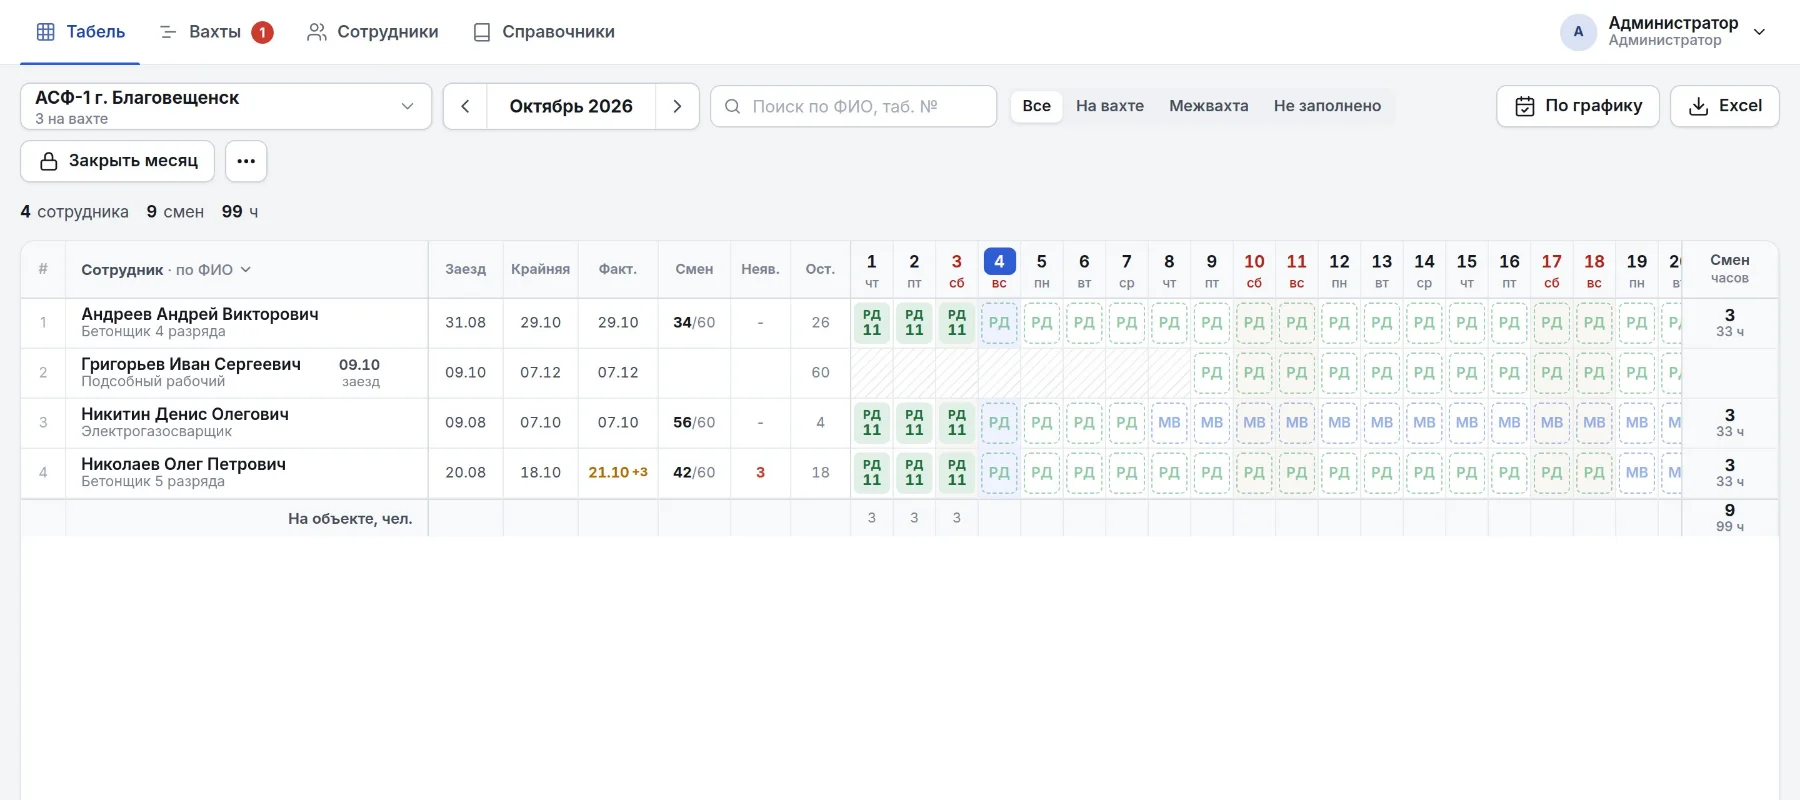Select the highlighted day 4 column header
Screen dimensions: 1800x800
[x=999, y=269]
